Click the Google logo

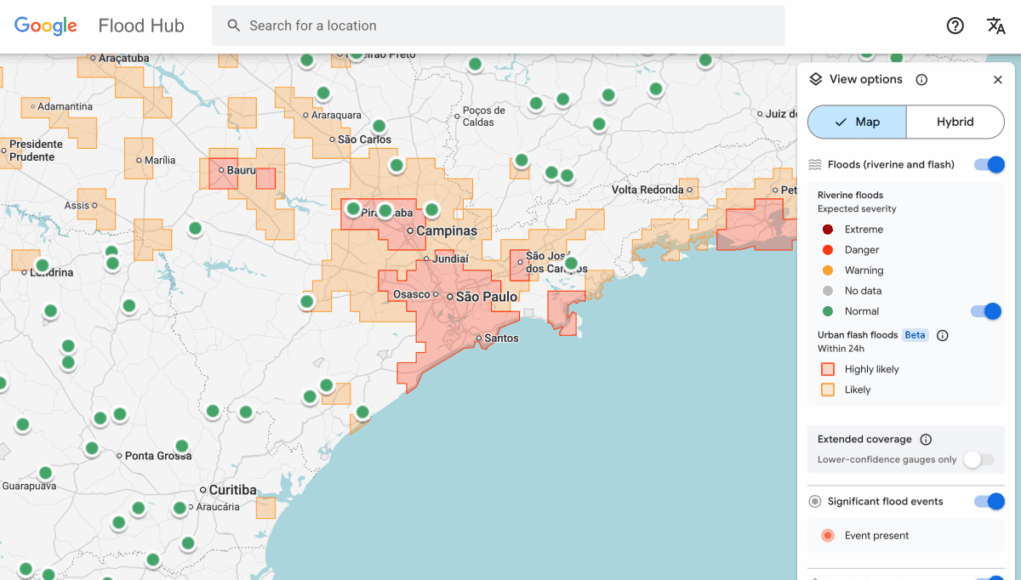click(x=46, y=26)
